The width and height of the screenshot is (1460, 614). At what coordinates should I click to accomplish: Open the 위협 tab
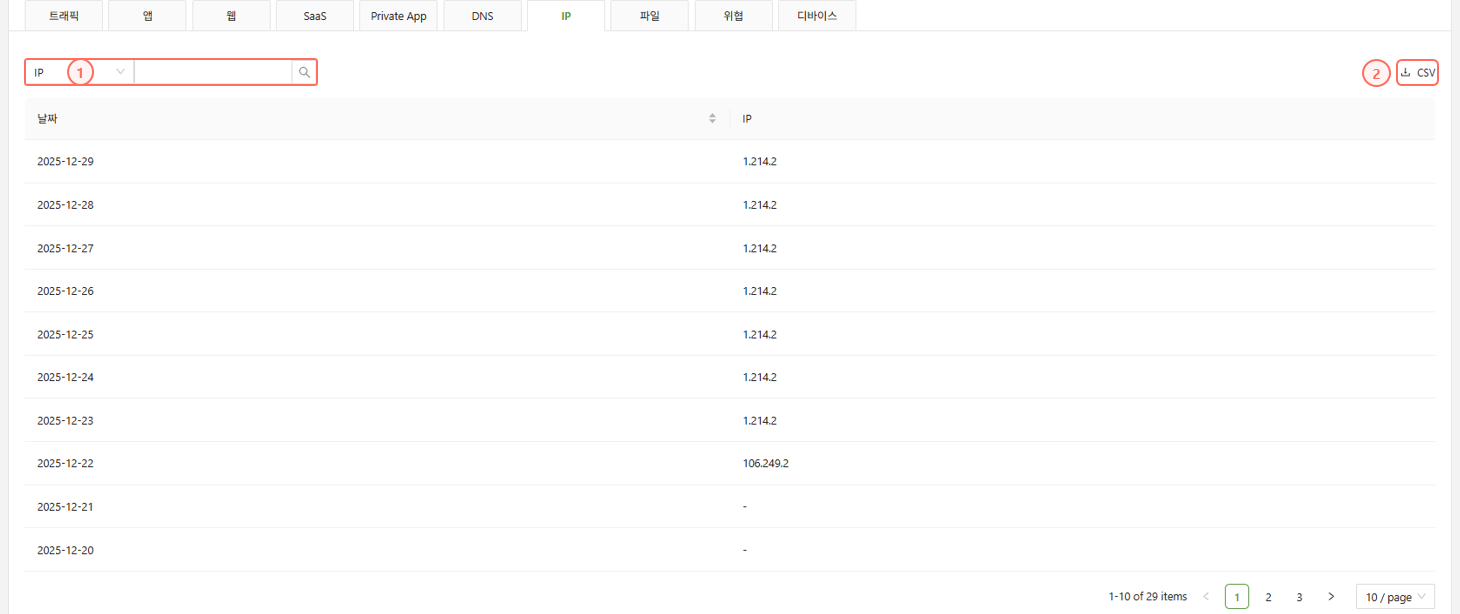(x=733, y=16)
